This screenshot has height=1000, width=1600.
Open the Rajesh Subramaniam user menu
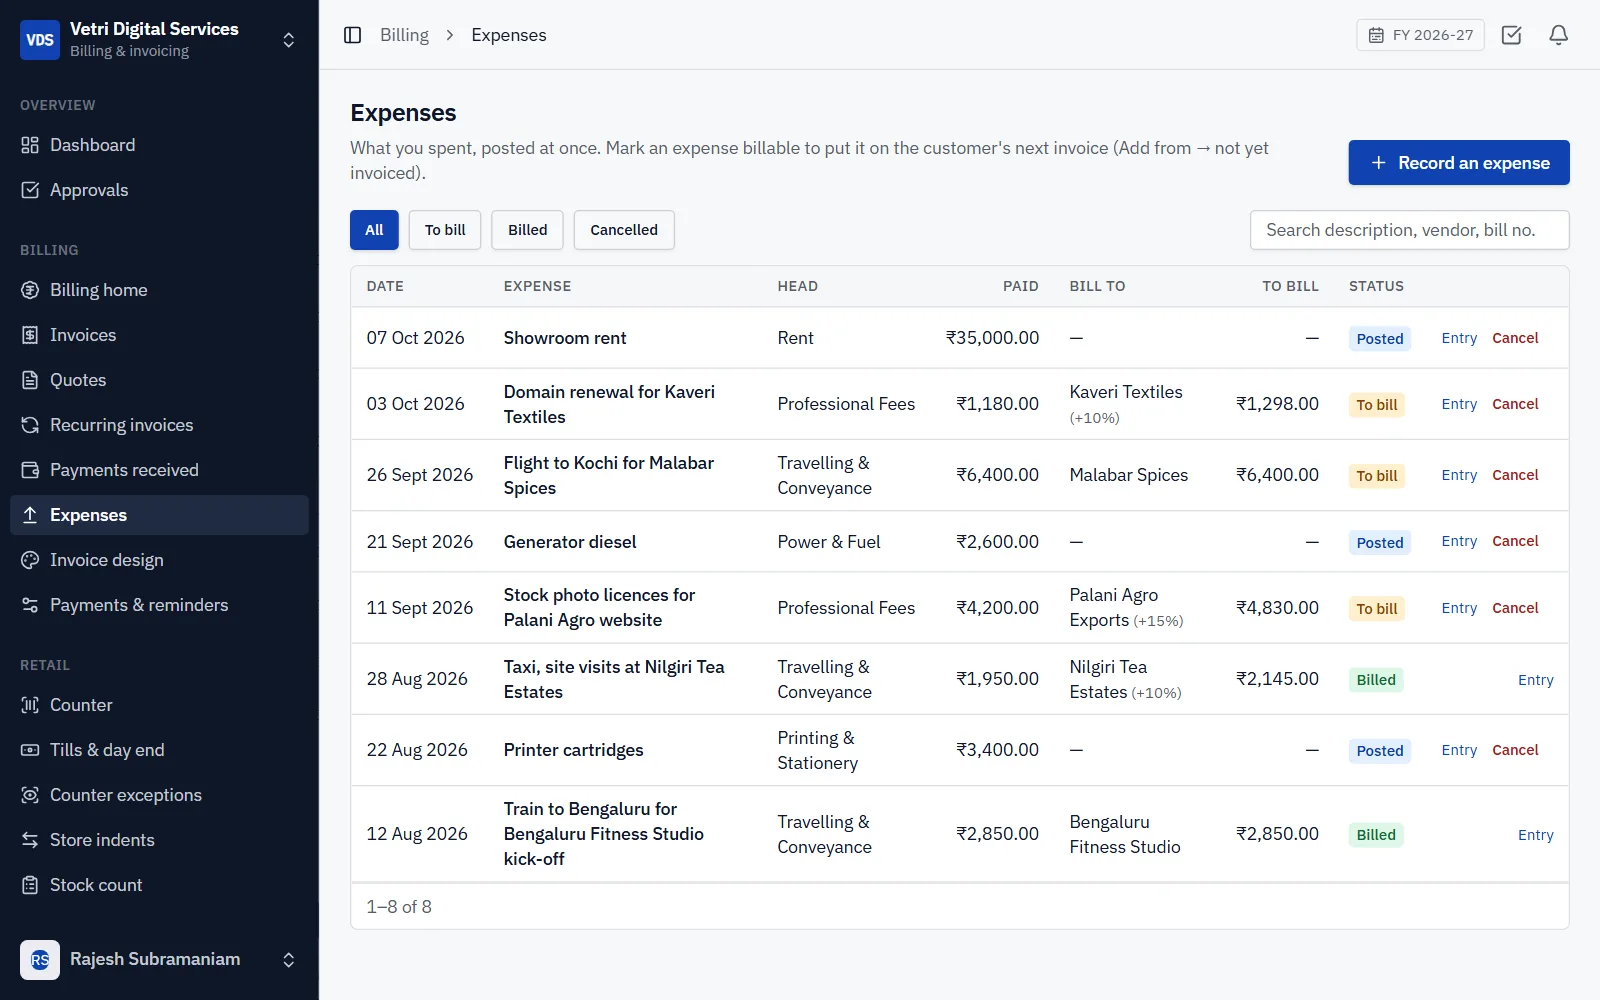(x=159, y=960)
